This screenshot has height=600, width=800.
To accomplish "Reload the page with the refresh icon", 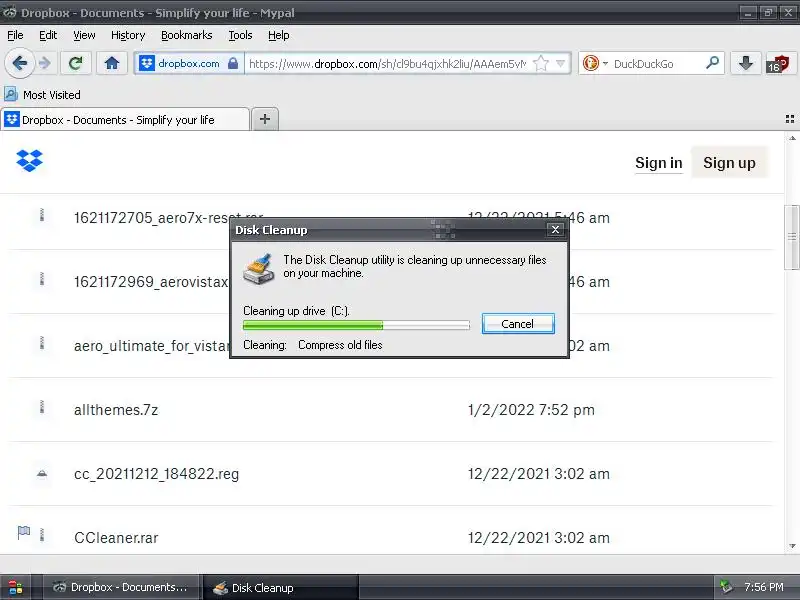I will click(x=76, y=63).
